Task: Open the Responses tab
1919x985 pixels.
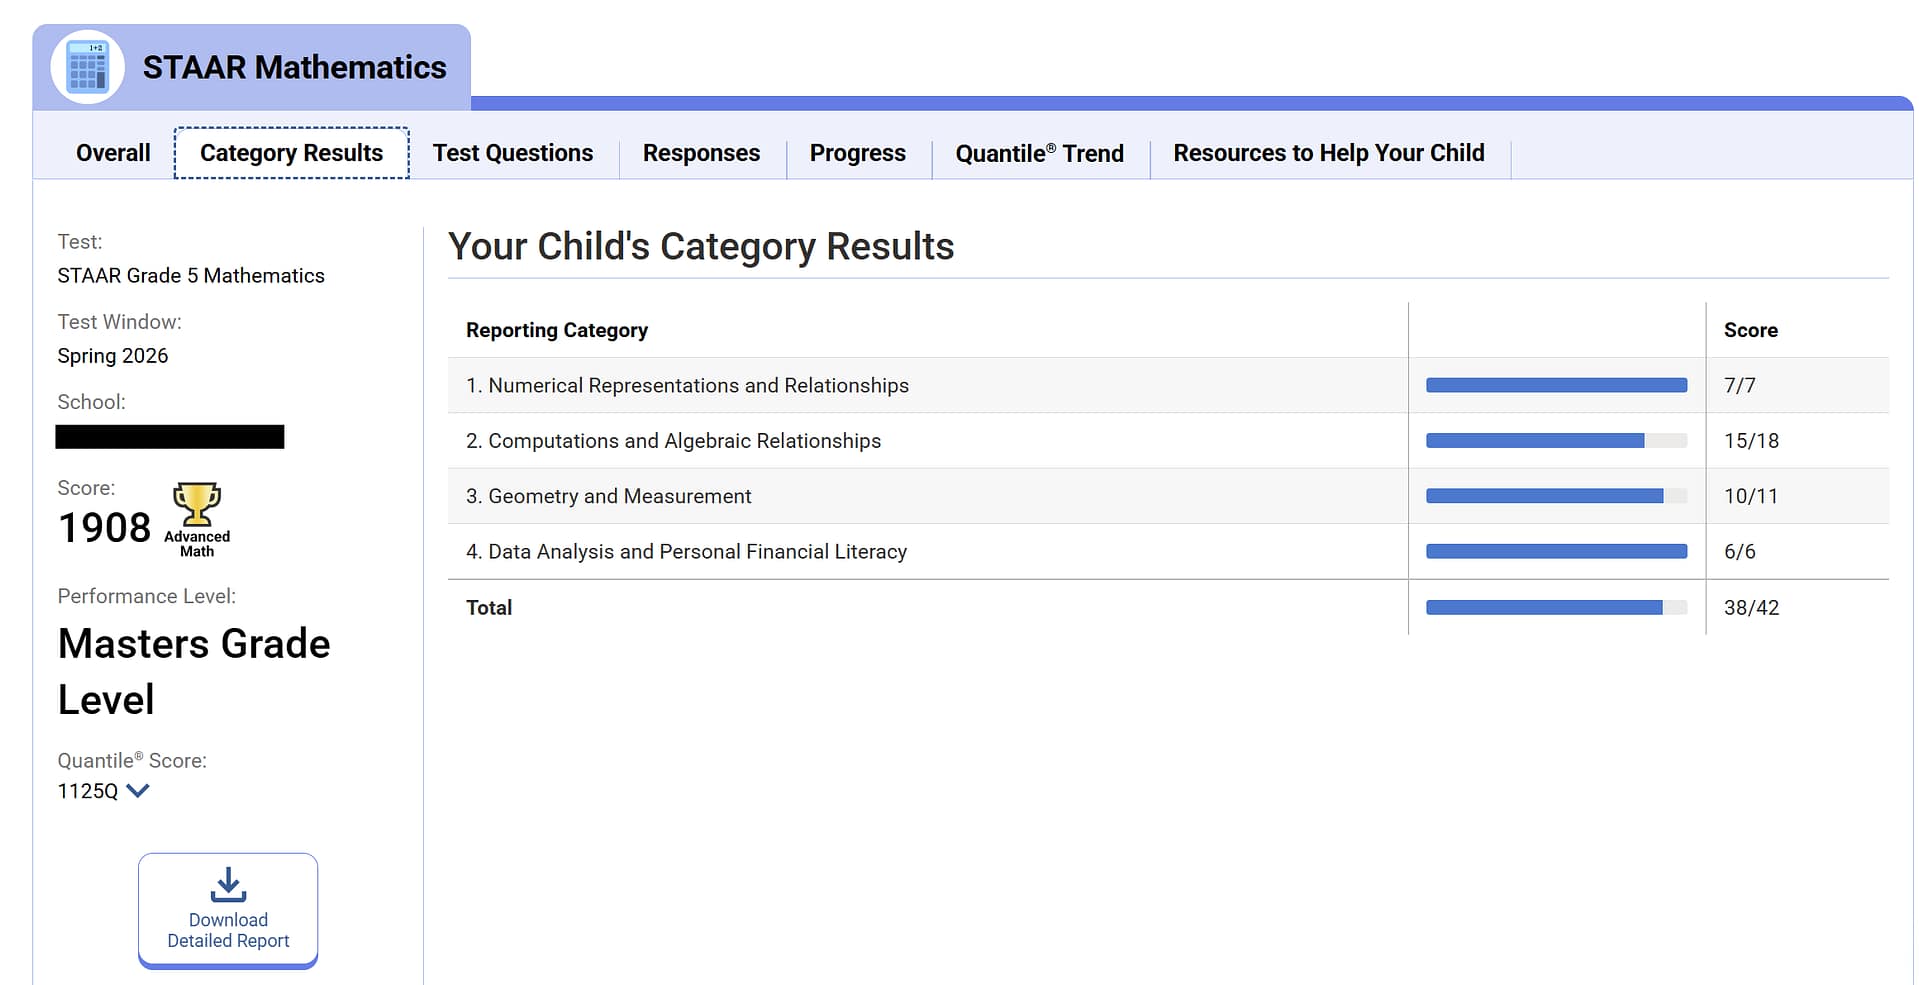Action: pyautogui.click(x=701, y=153)
